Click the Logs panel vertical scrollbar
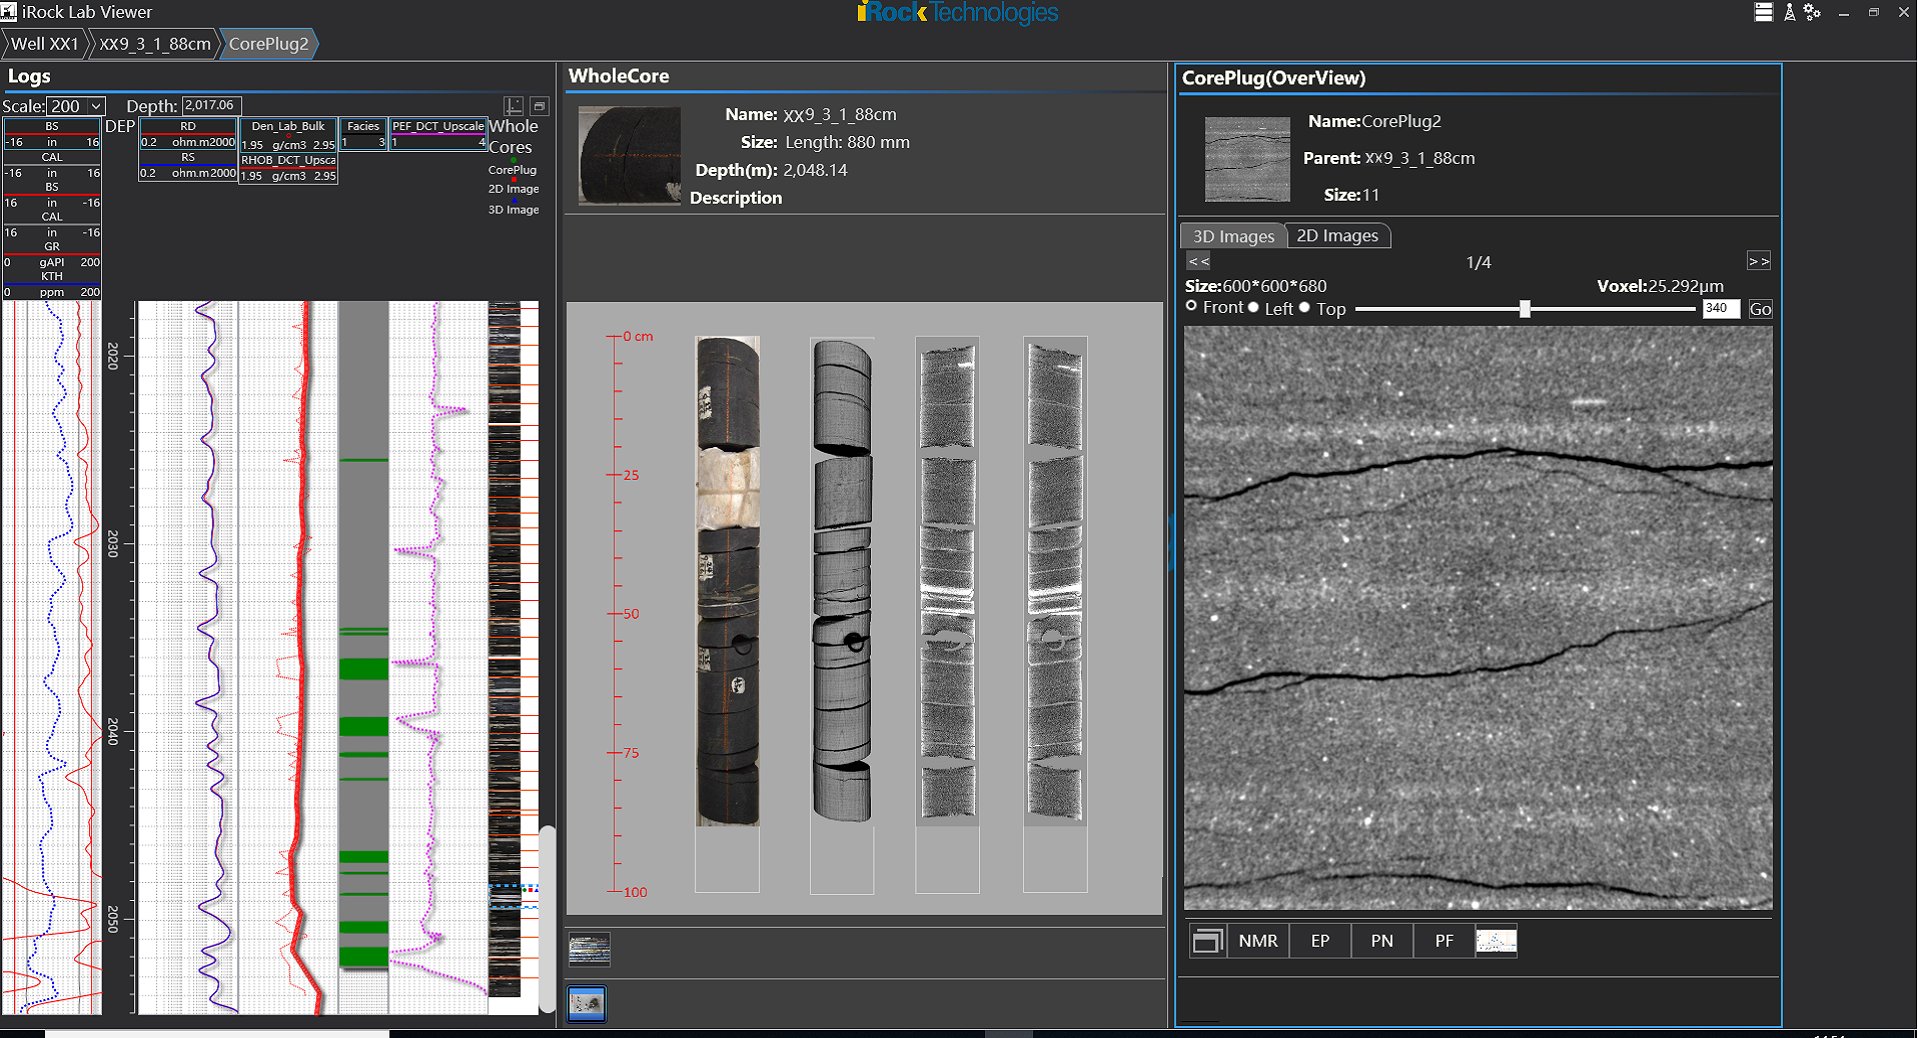Screen dimensions: 1918x1038 [547, 918]
